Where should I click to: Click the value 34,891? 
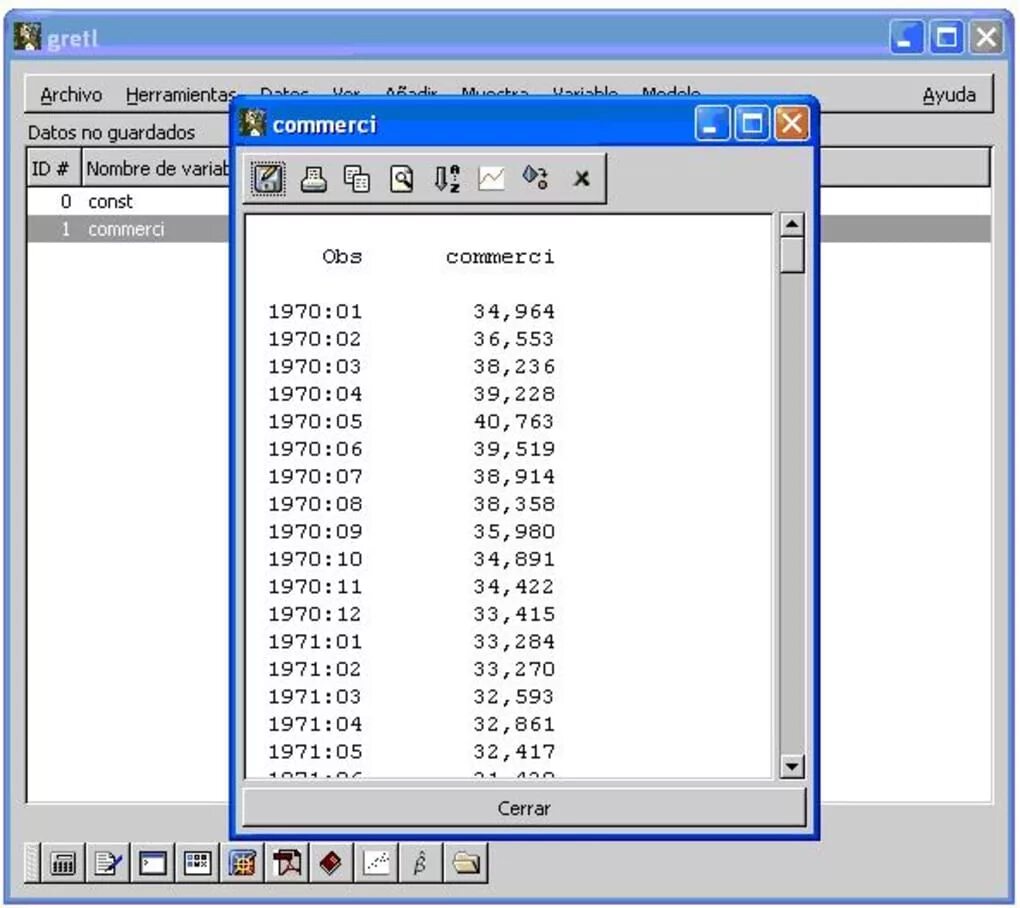pos(514,559)
